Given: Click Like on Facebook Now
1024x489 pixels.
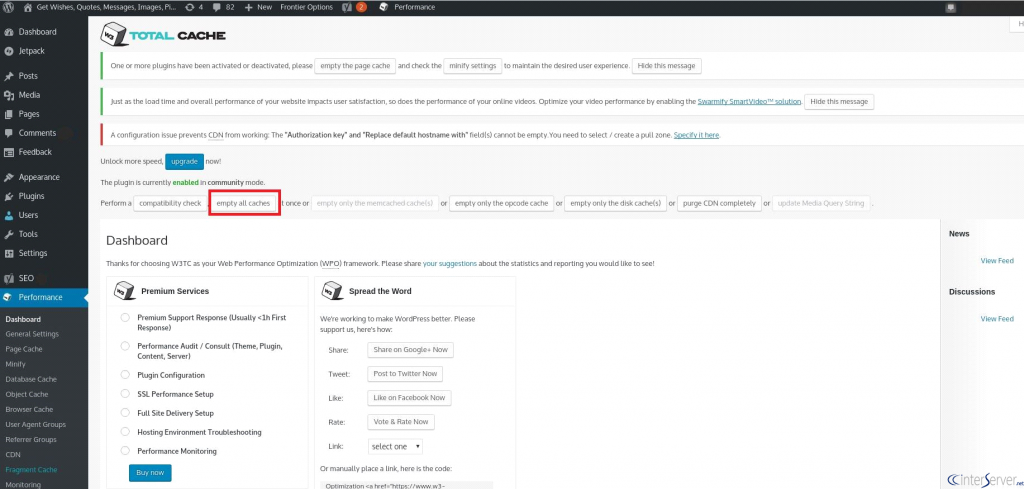Looking at the screenshot, I should click(409, 398).
